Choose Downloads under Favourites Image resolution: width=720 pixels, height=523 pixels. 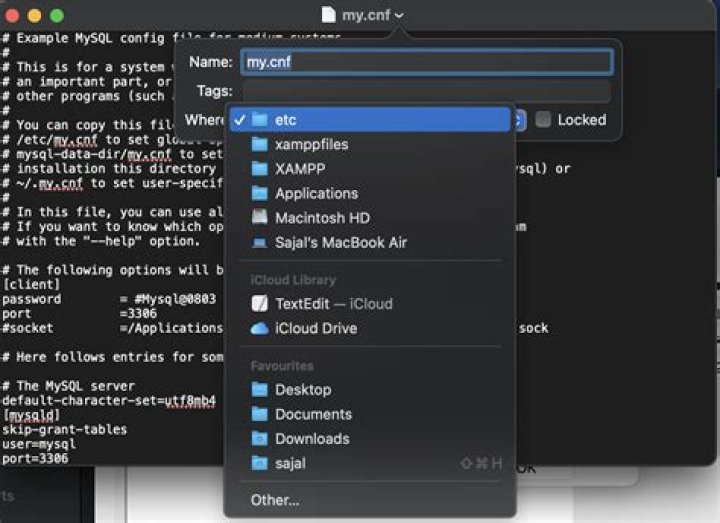[x=370, y=439]
